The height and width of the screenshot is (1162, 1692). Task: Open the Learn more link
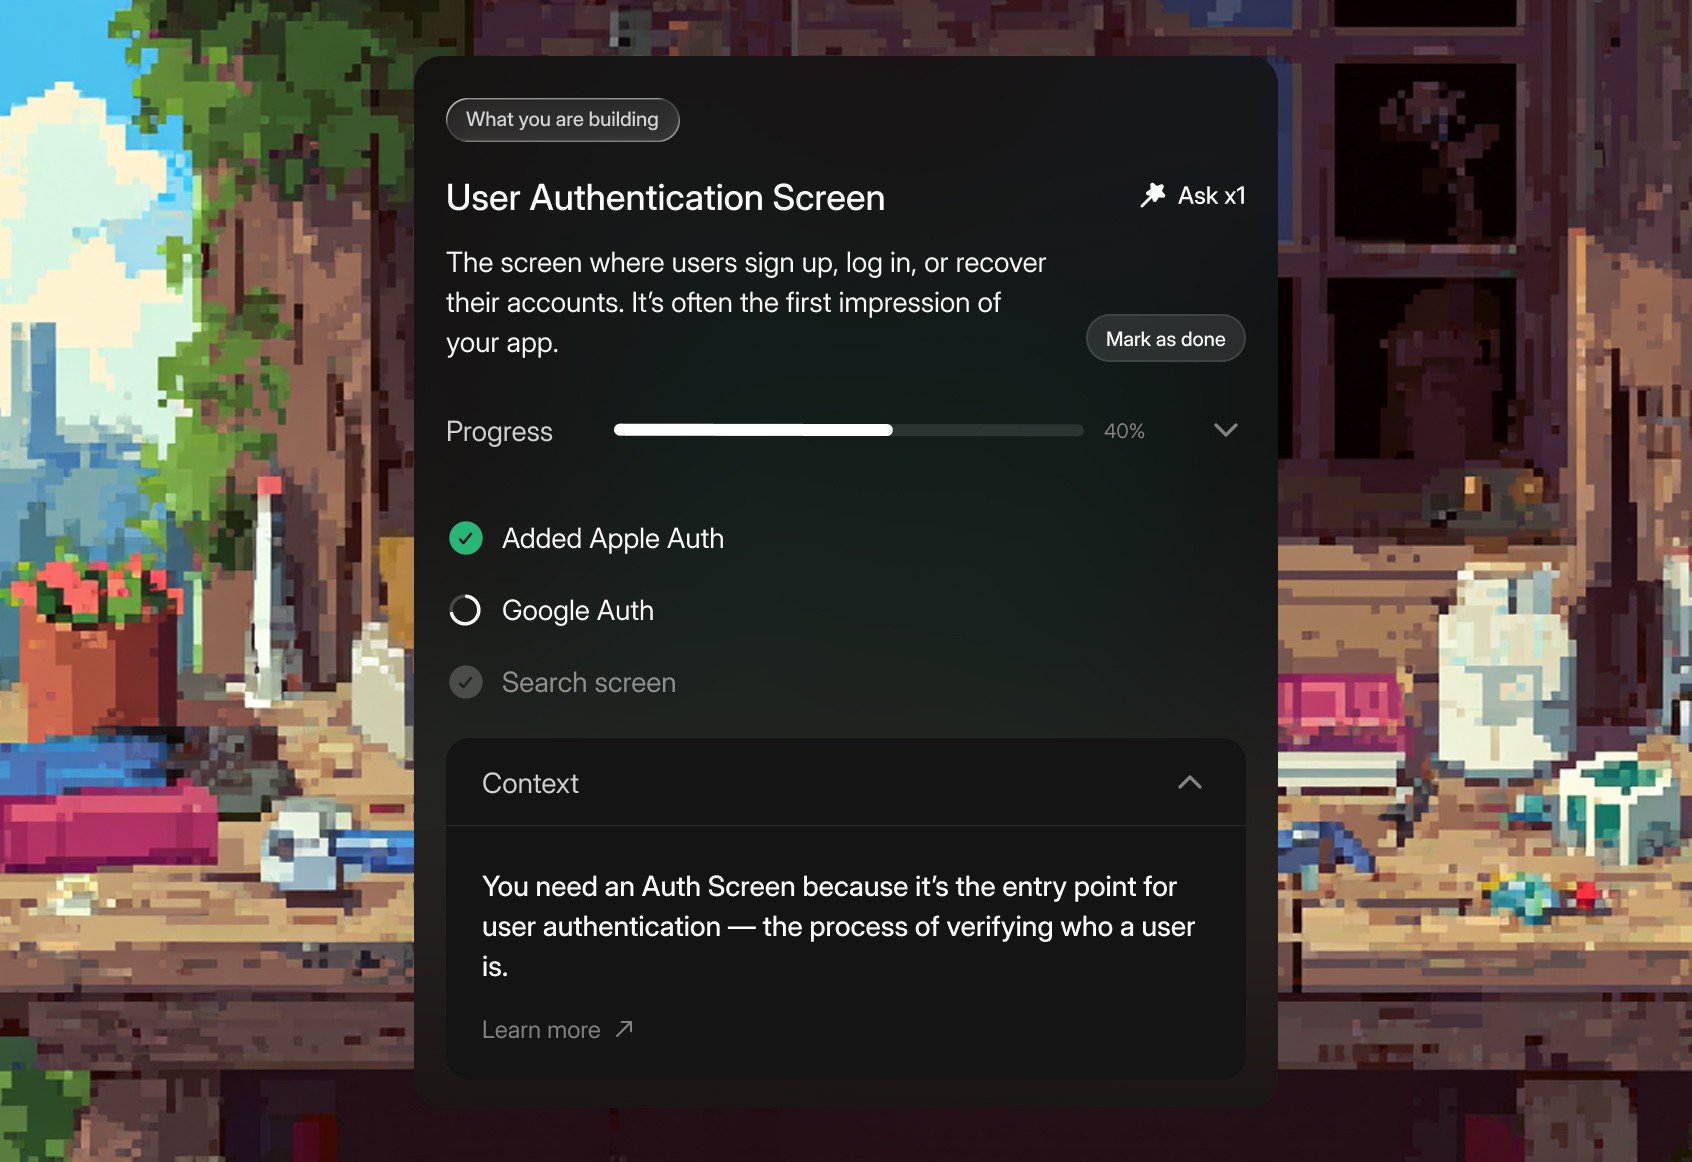point(541,1030)
